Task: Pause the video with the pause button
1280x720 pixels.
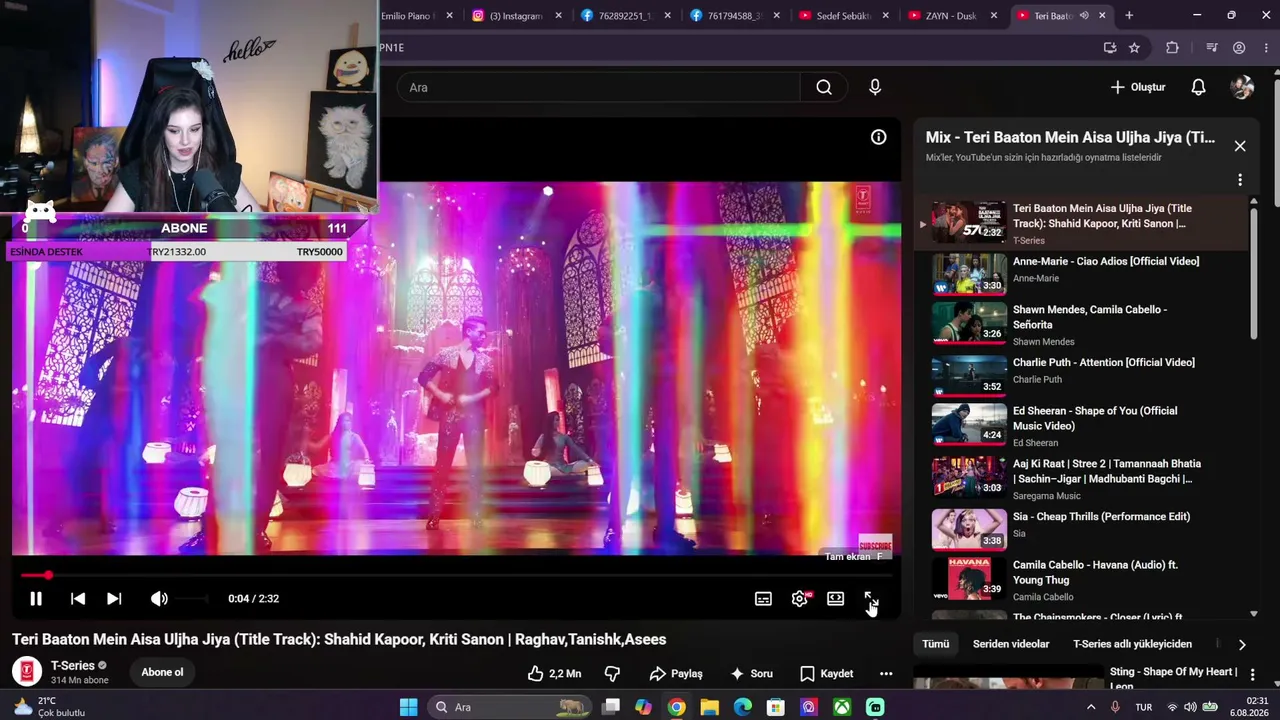Action: pos(36,599)
